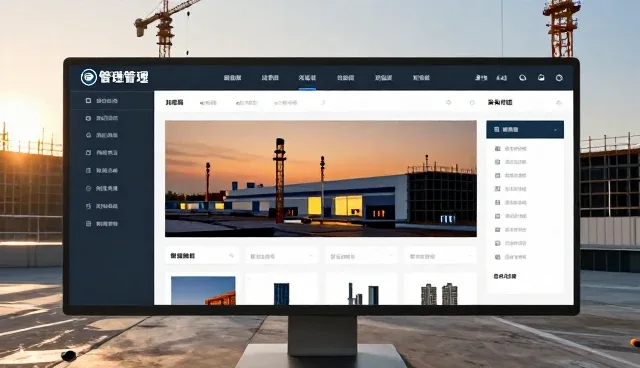Open the bold-labeled dropdown above the orange building thumbnail
The image size is (640, 368).
202,256
